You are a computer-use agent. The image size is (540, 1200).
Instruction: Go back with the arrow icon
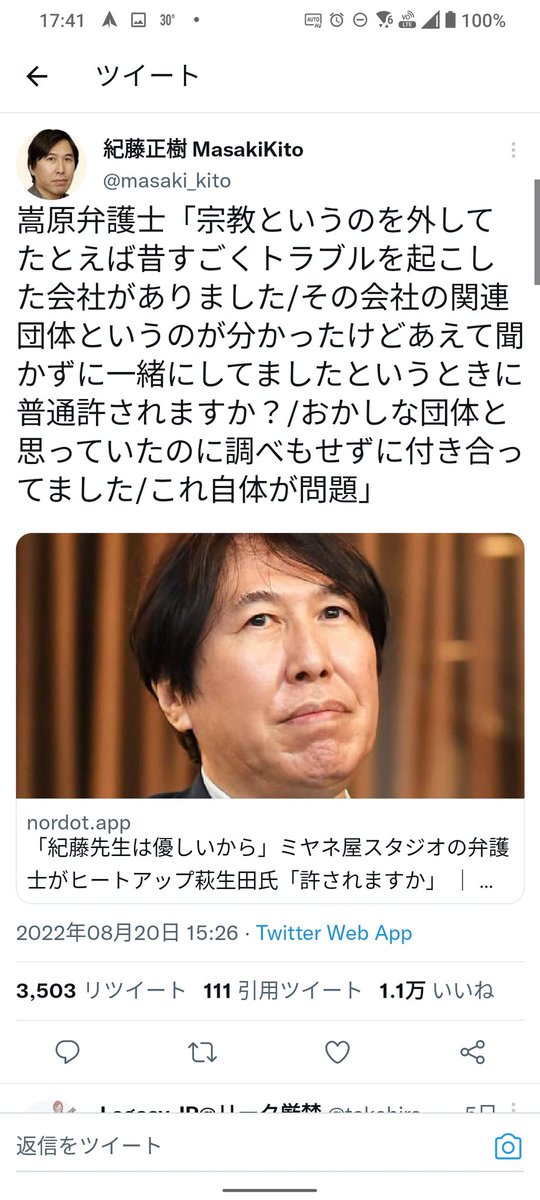tap(37, 77)
